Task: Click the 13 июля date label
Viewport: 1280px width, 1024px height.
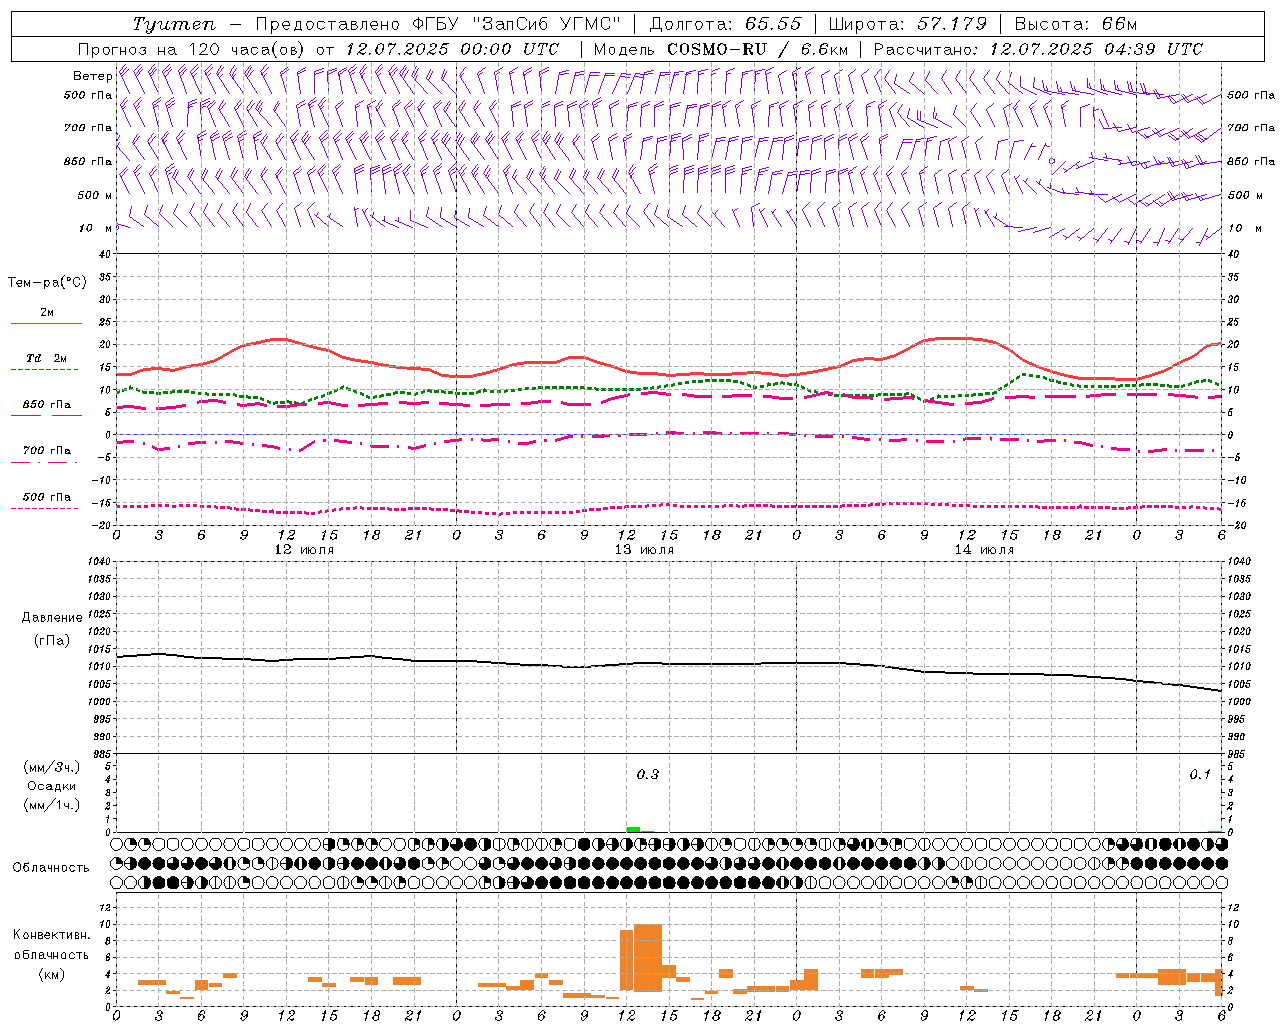Action: click(x=644, y=550)
